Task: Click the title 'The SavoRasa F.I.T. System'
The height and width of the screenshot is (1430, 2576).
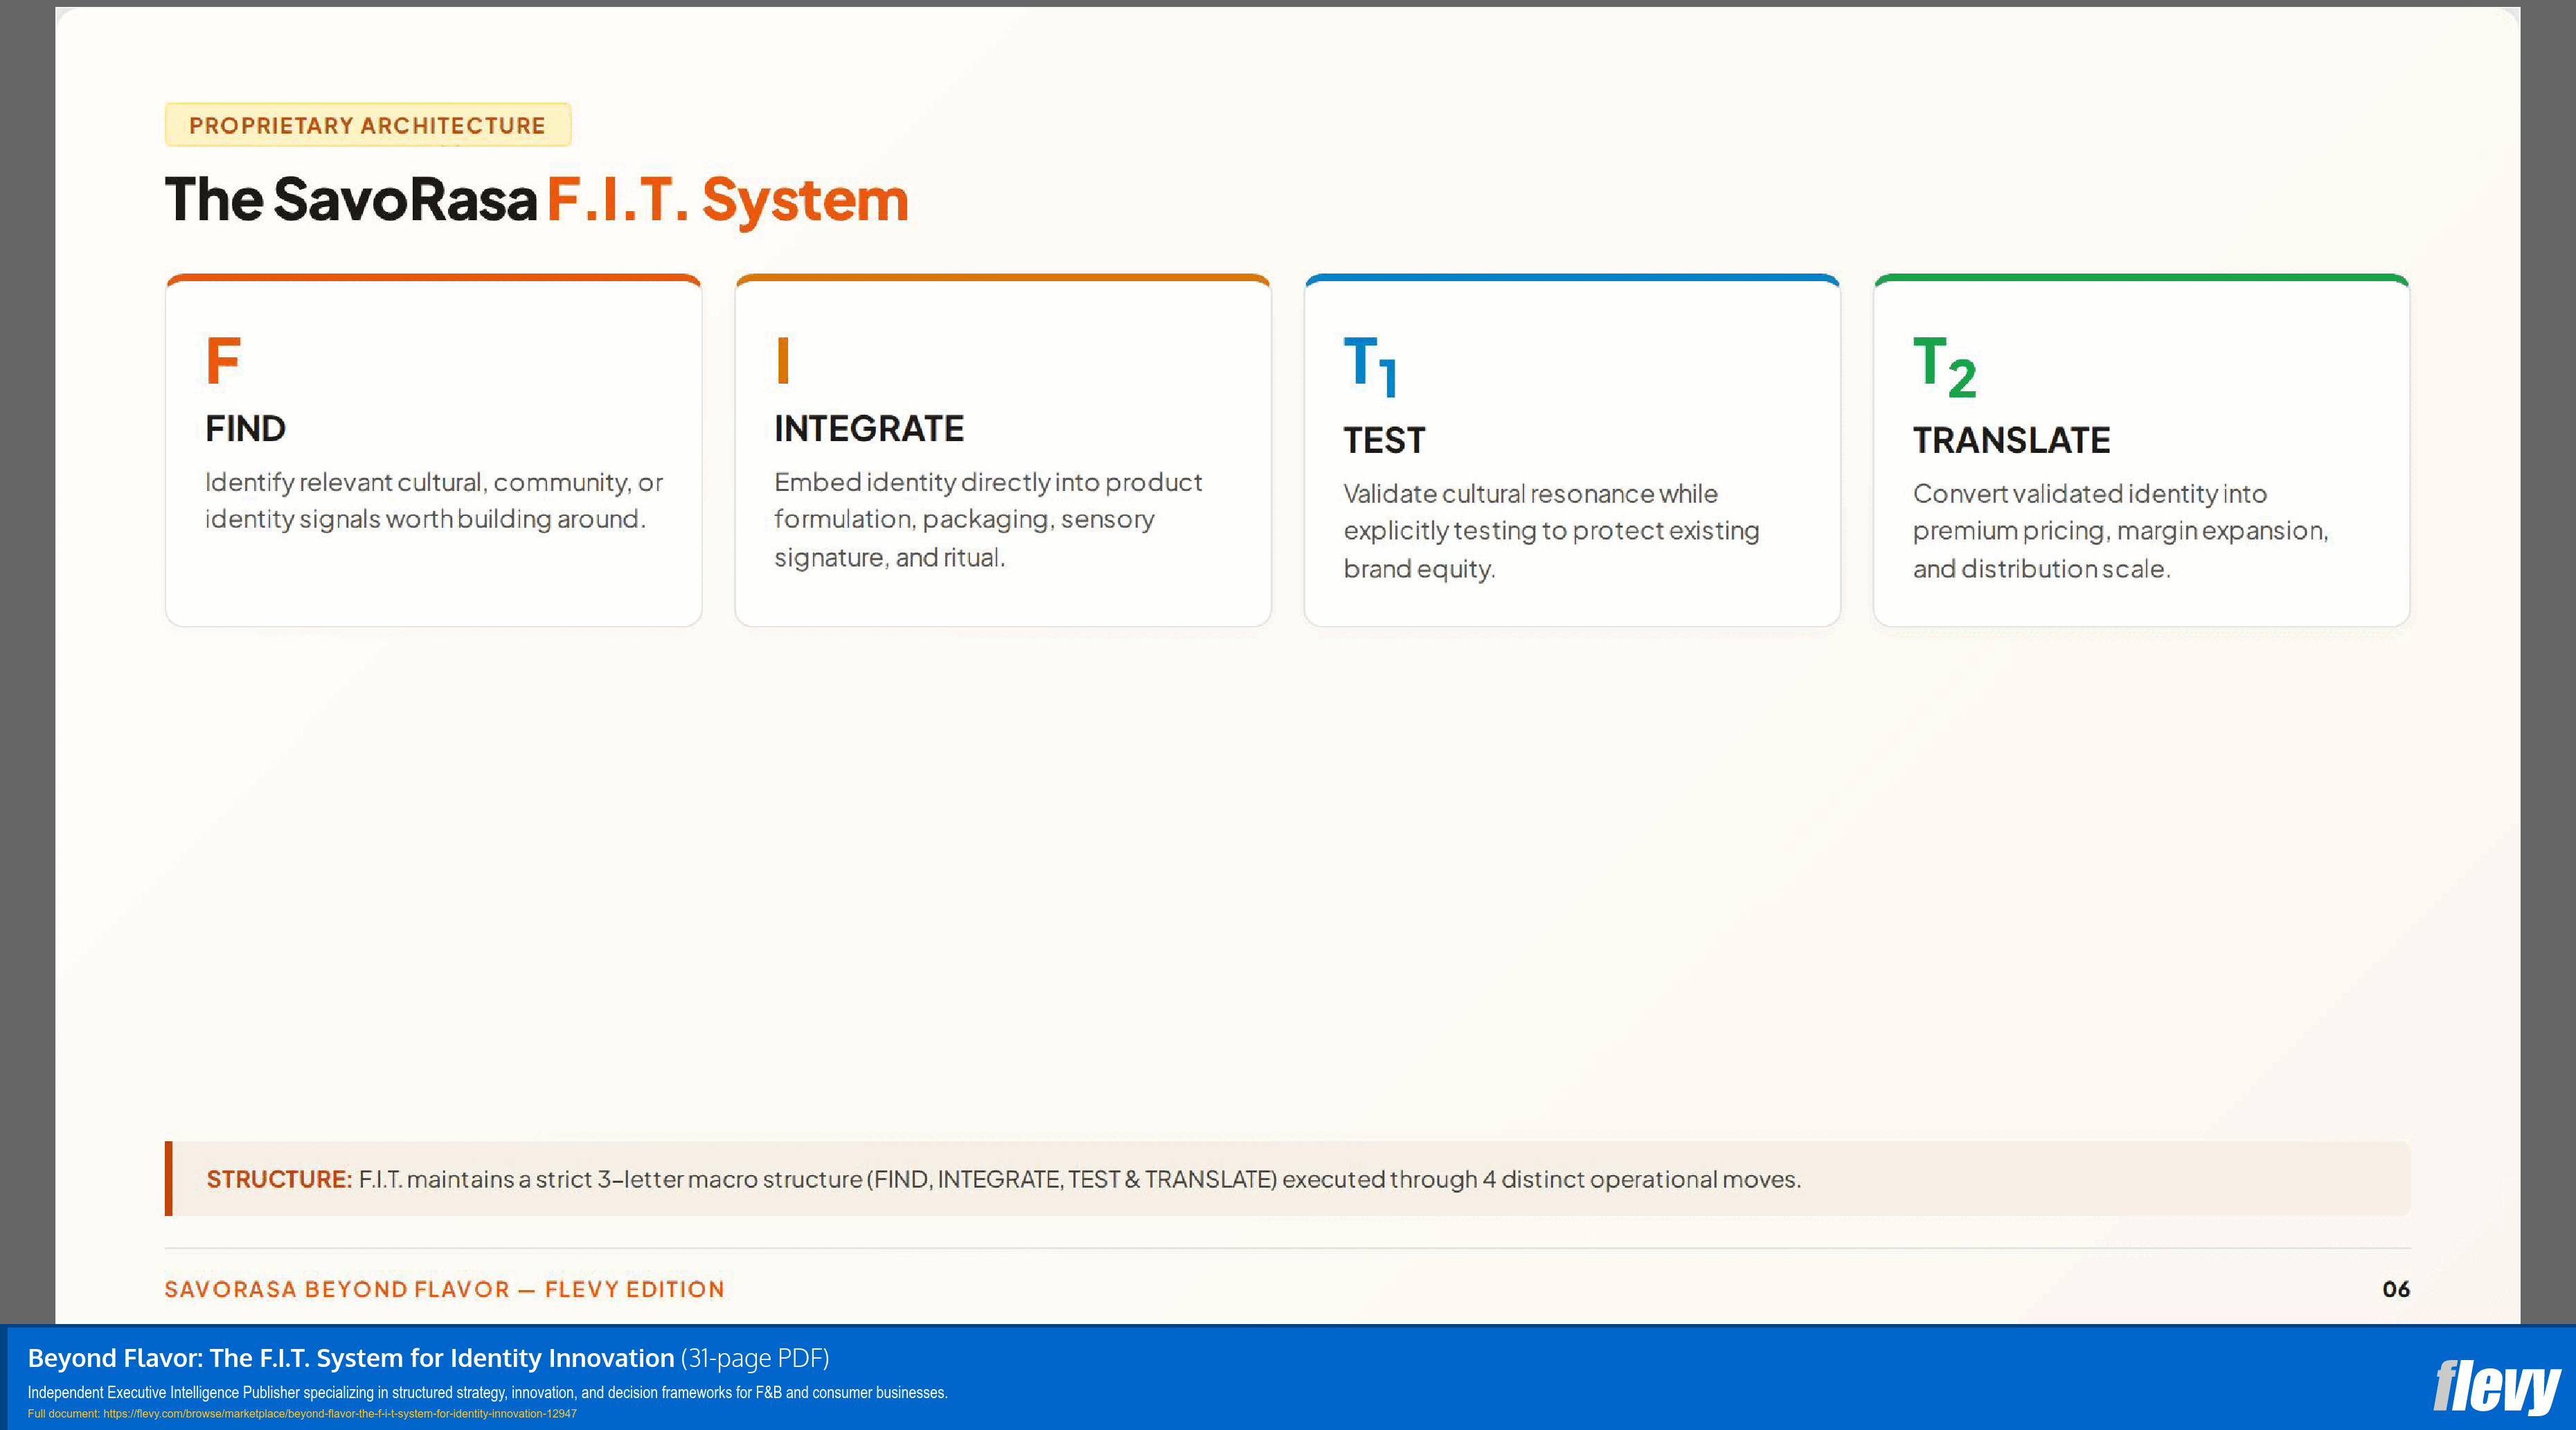Action: pos(537,200)
